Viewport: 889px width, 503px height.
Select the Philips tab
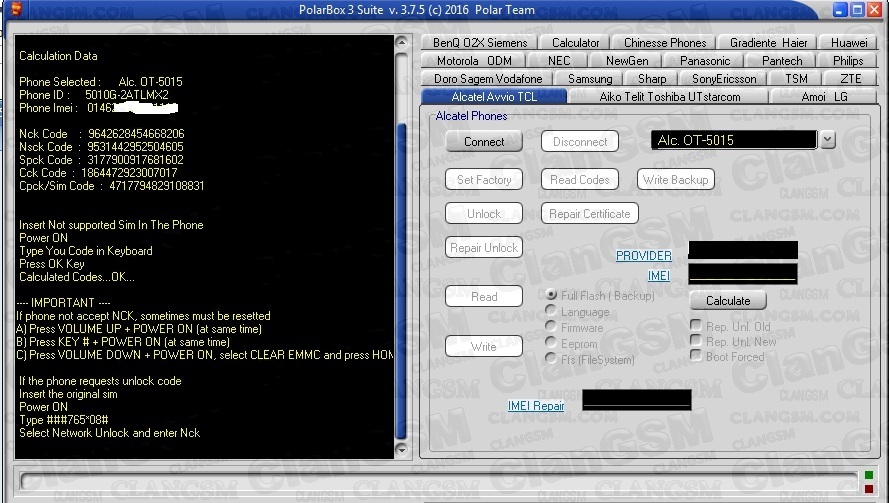[x=848, y=61]
